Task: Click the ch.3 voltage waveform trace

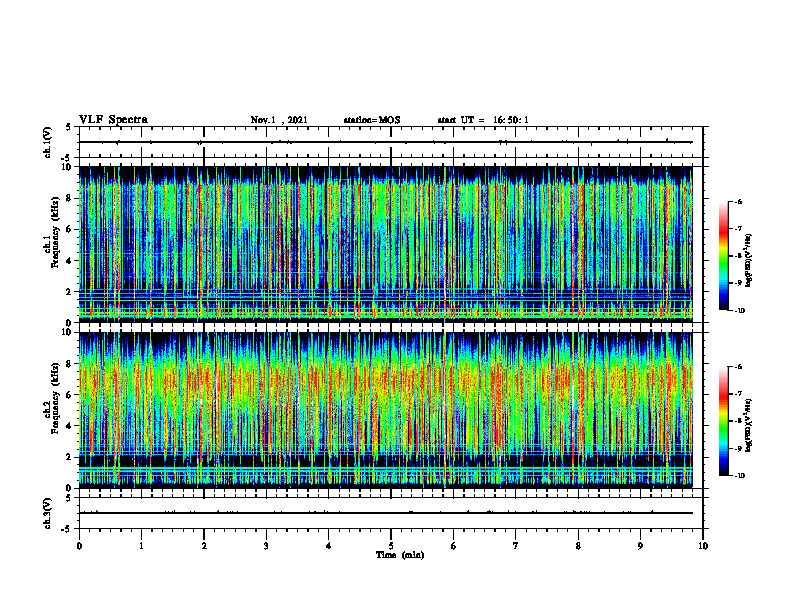Action: tap(385, 513)
